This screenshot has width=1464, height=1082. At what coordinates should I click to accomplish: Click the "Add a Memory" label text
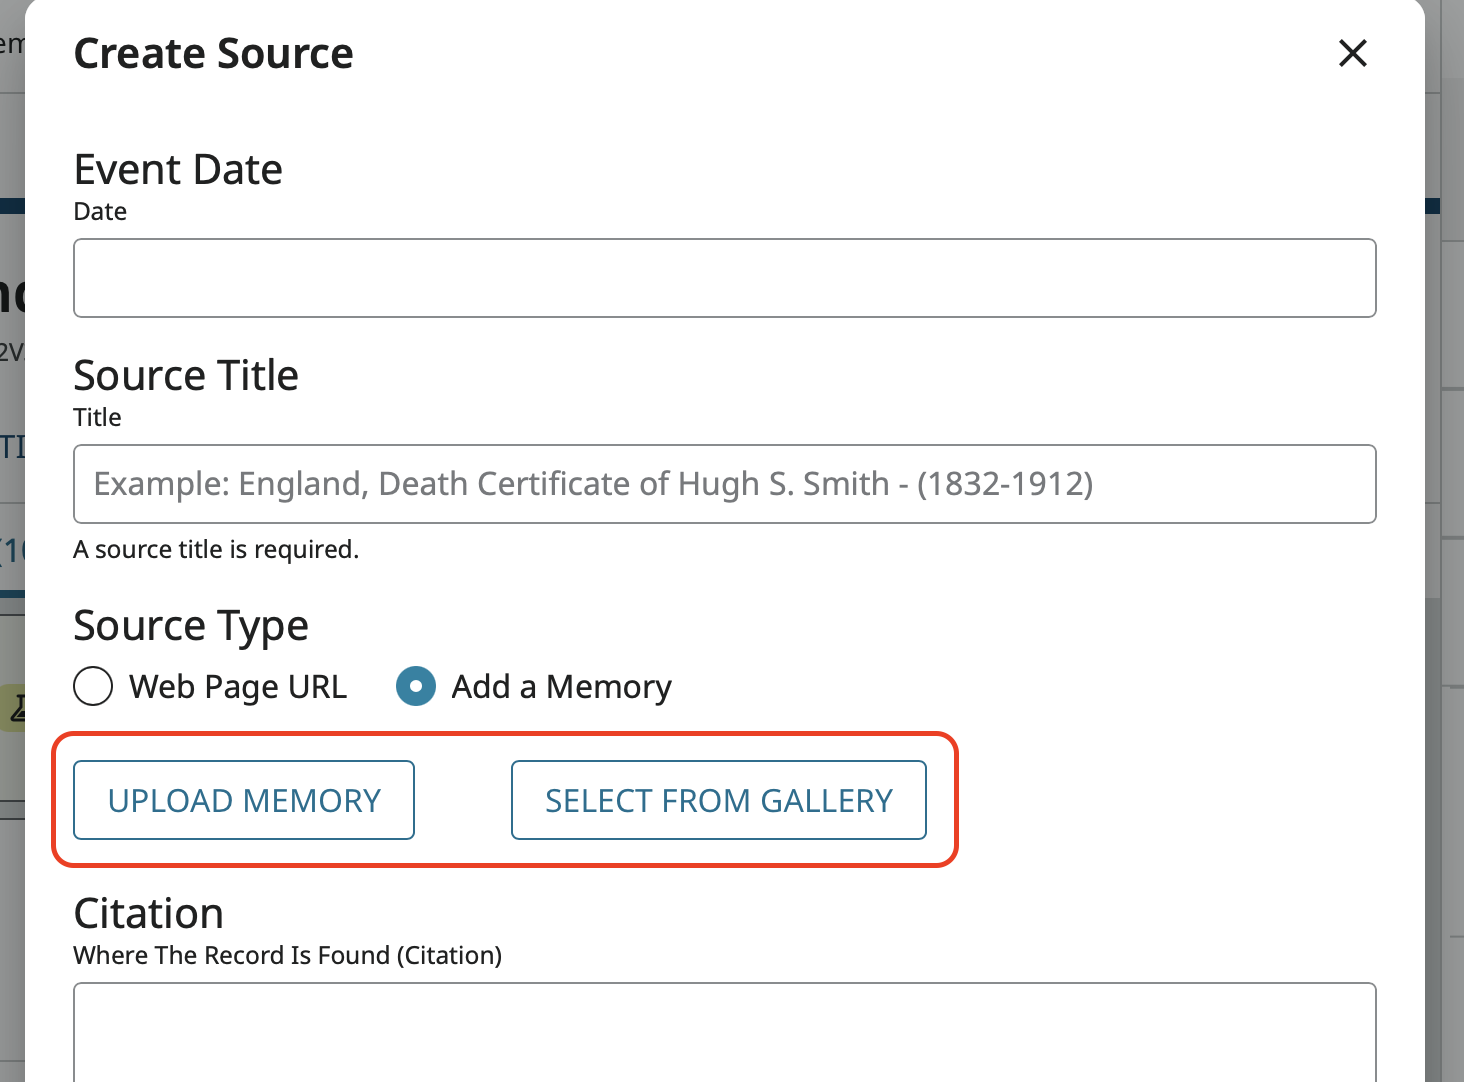pos(561,687)
